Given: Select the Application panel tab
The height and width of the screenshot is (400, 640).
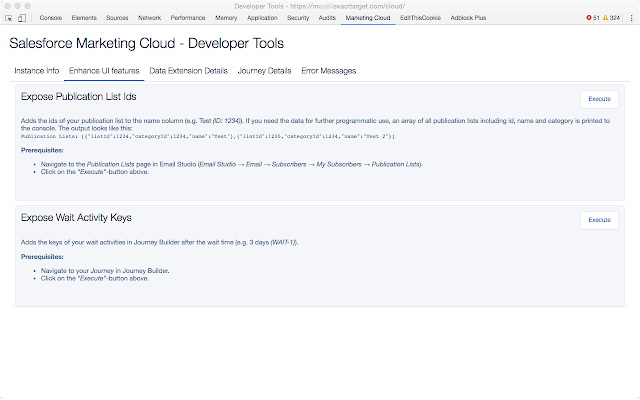Looking at the screenshot, I should [262, 18].
